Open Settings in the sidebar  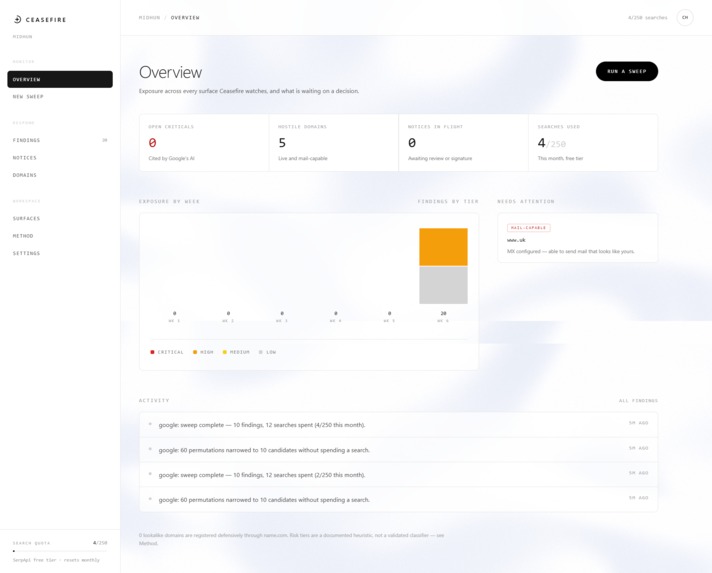[x=60, y=253]
